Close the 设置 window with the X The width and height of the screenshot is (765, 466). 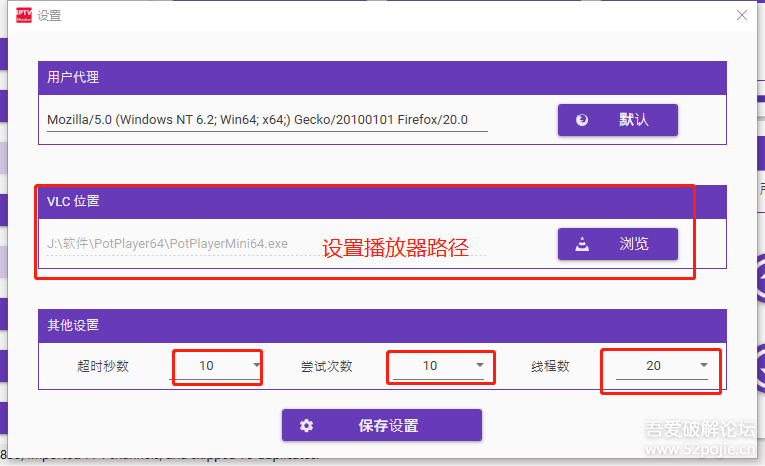click(x=742, y=15)
